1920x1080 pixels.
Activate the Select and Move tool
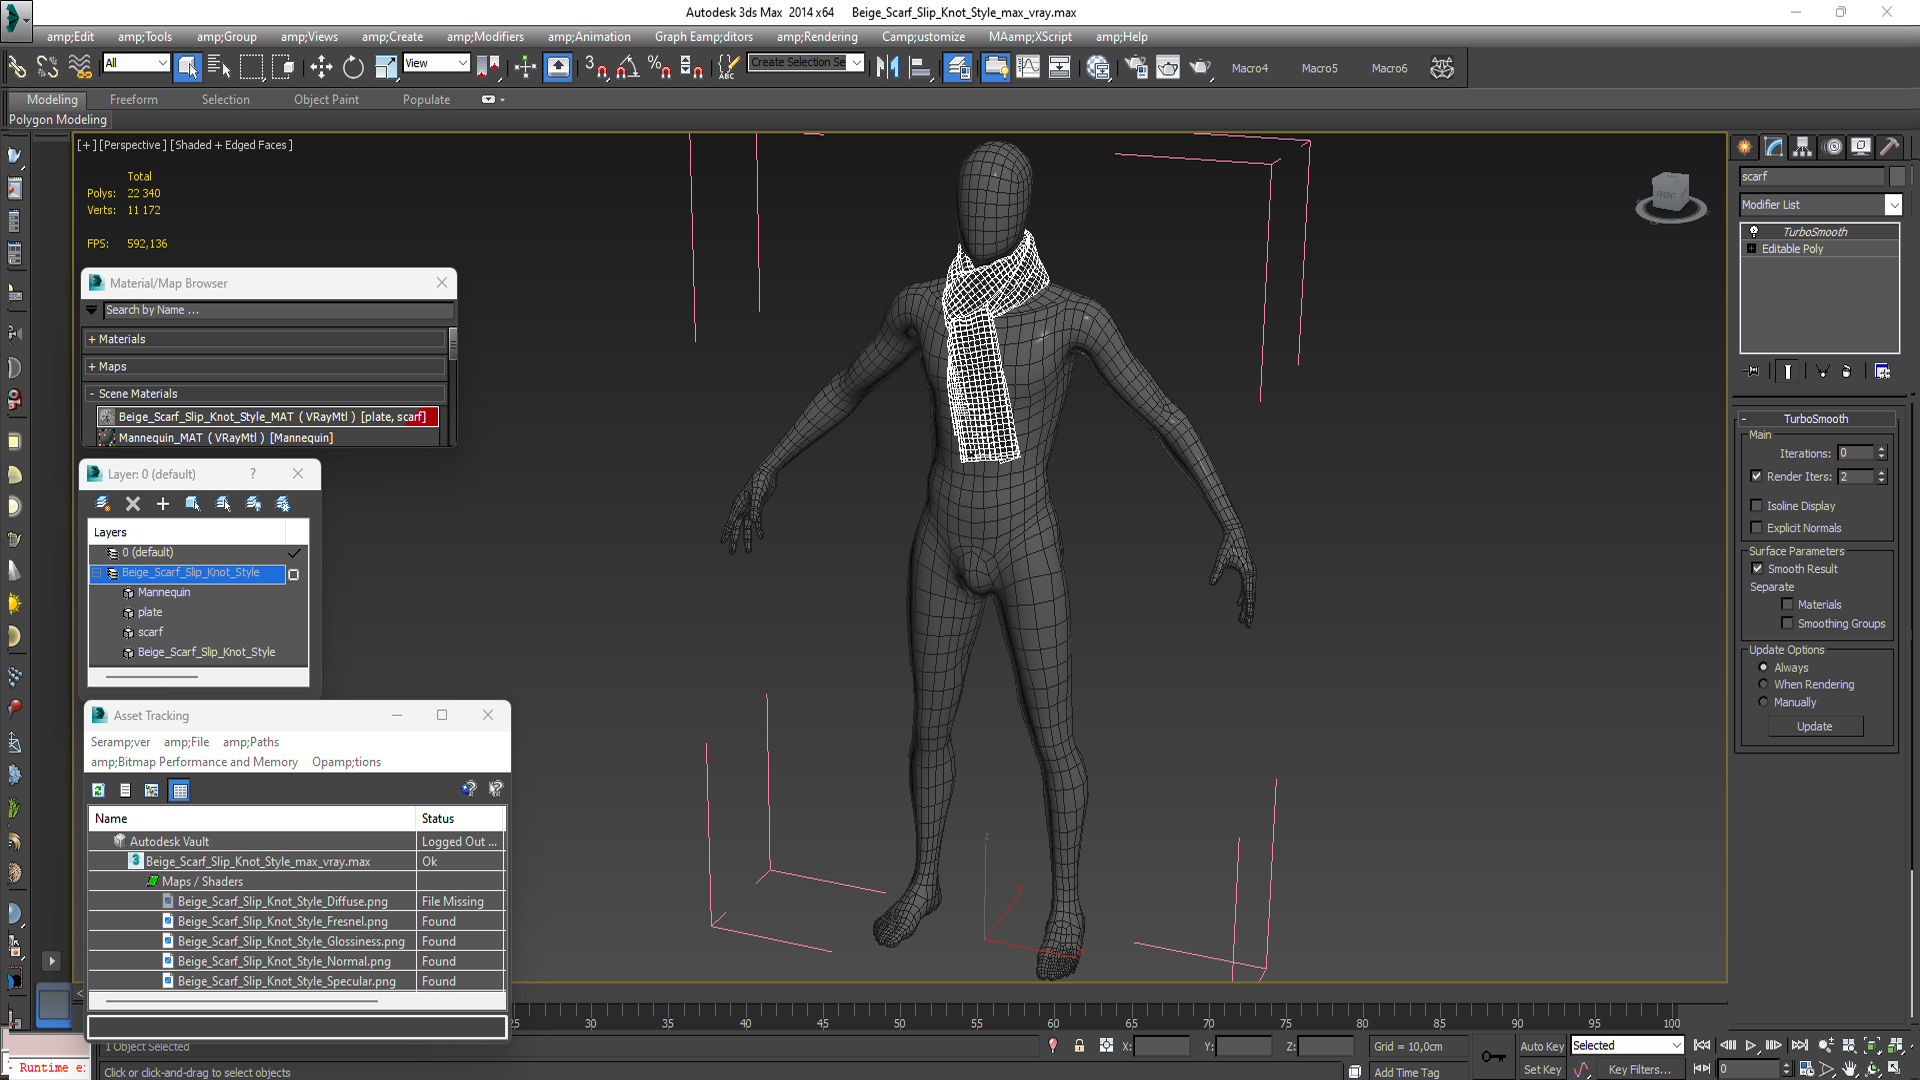(321, 67)
